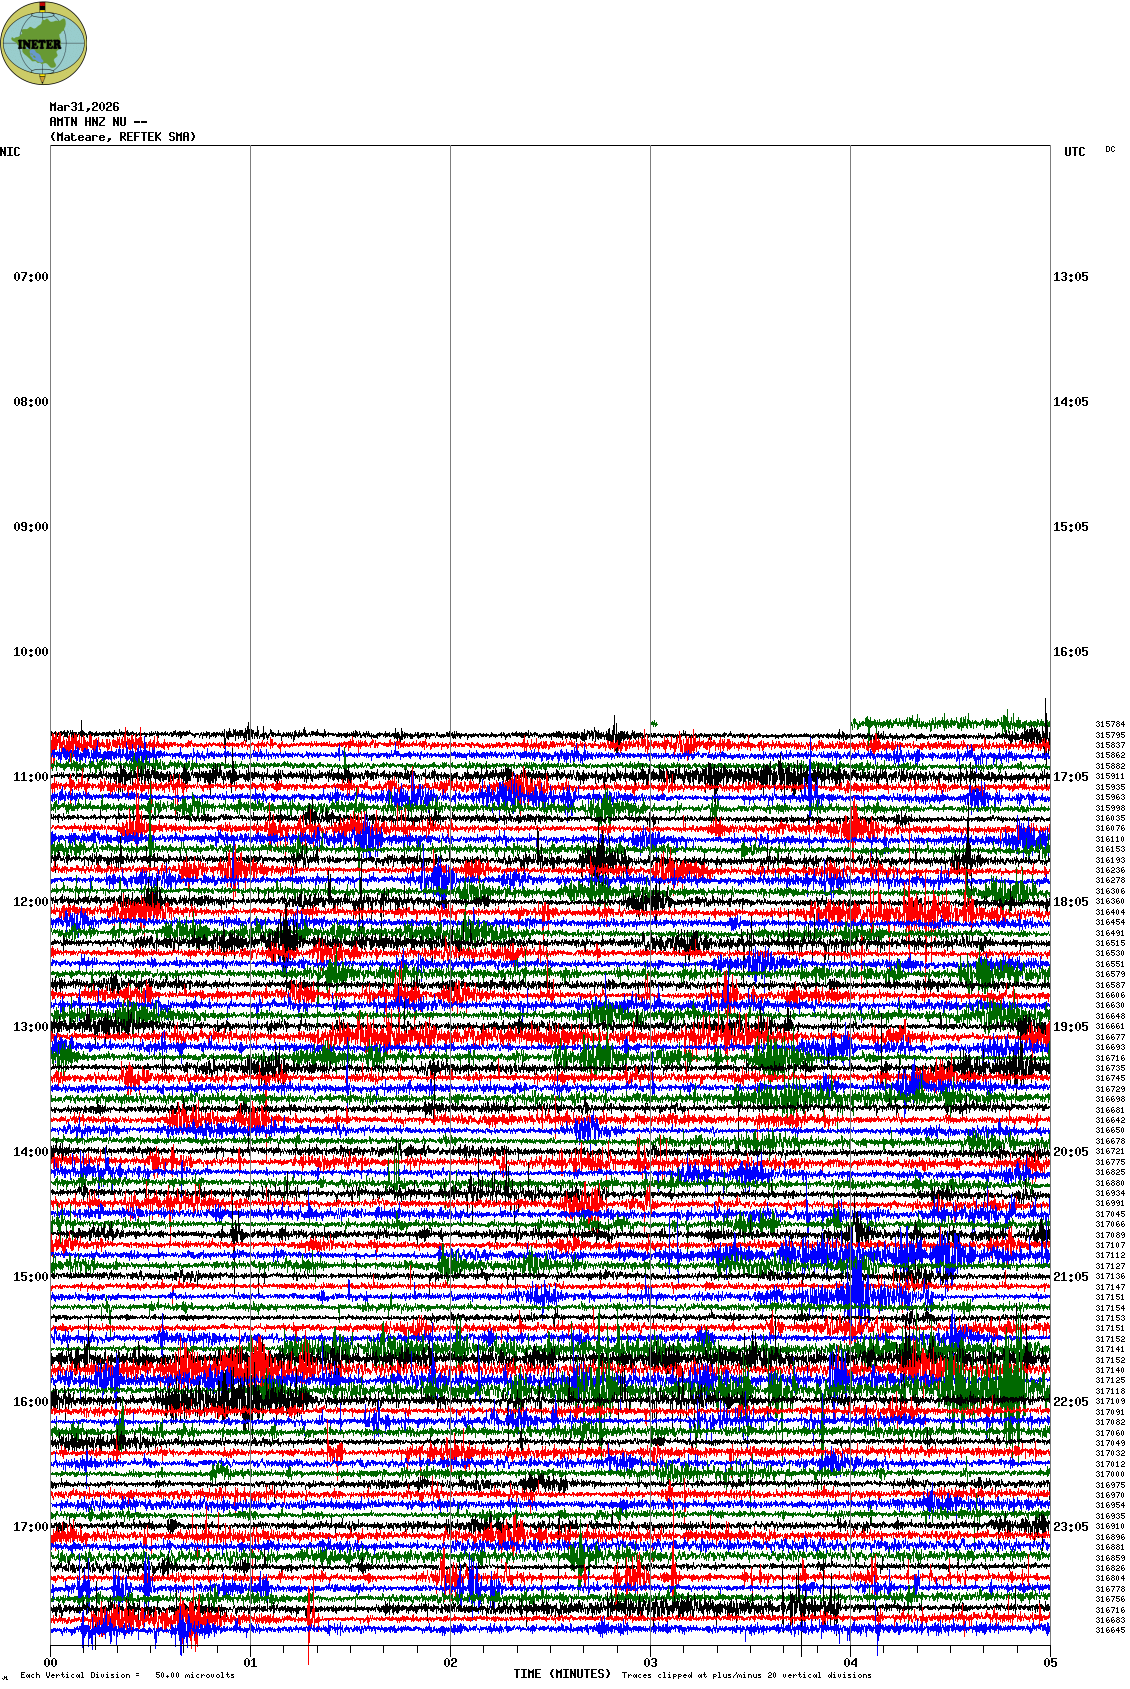Click the Mateare, REFTEK SMA label
Image resolution: width=1130 pixels, height=1689 pixels.
[x=123, y=137]
